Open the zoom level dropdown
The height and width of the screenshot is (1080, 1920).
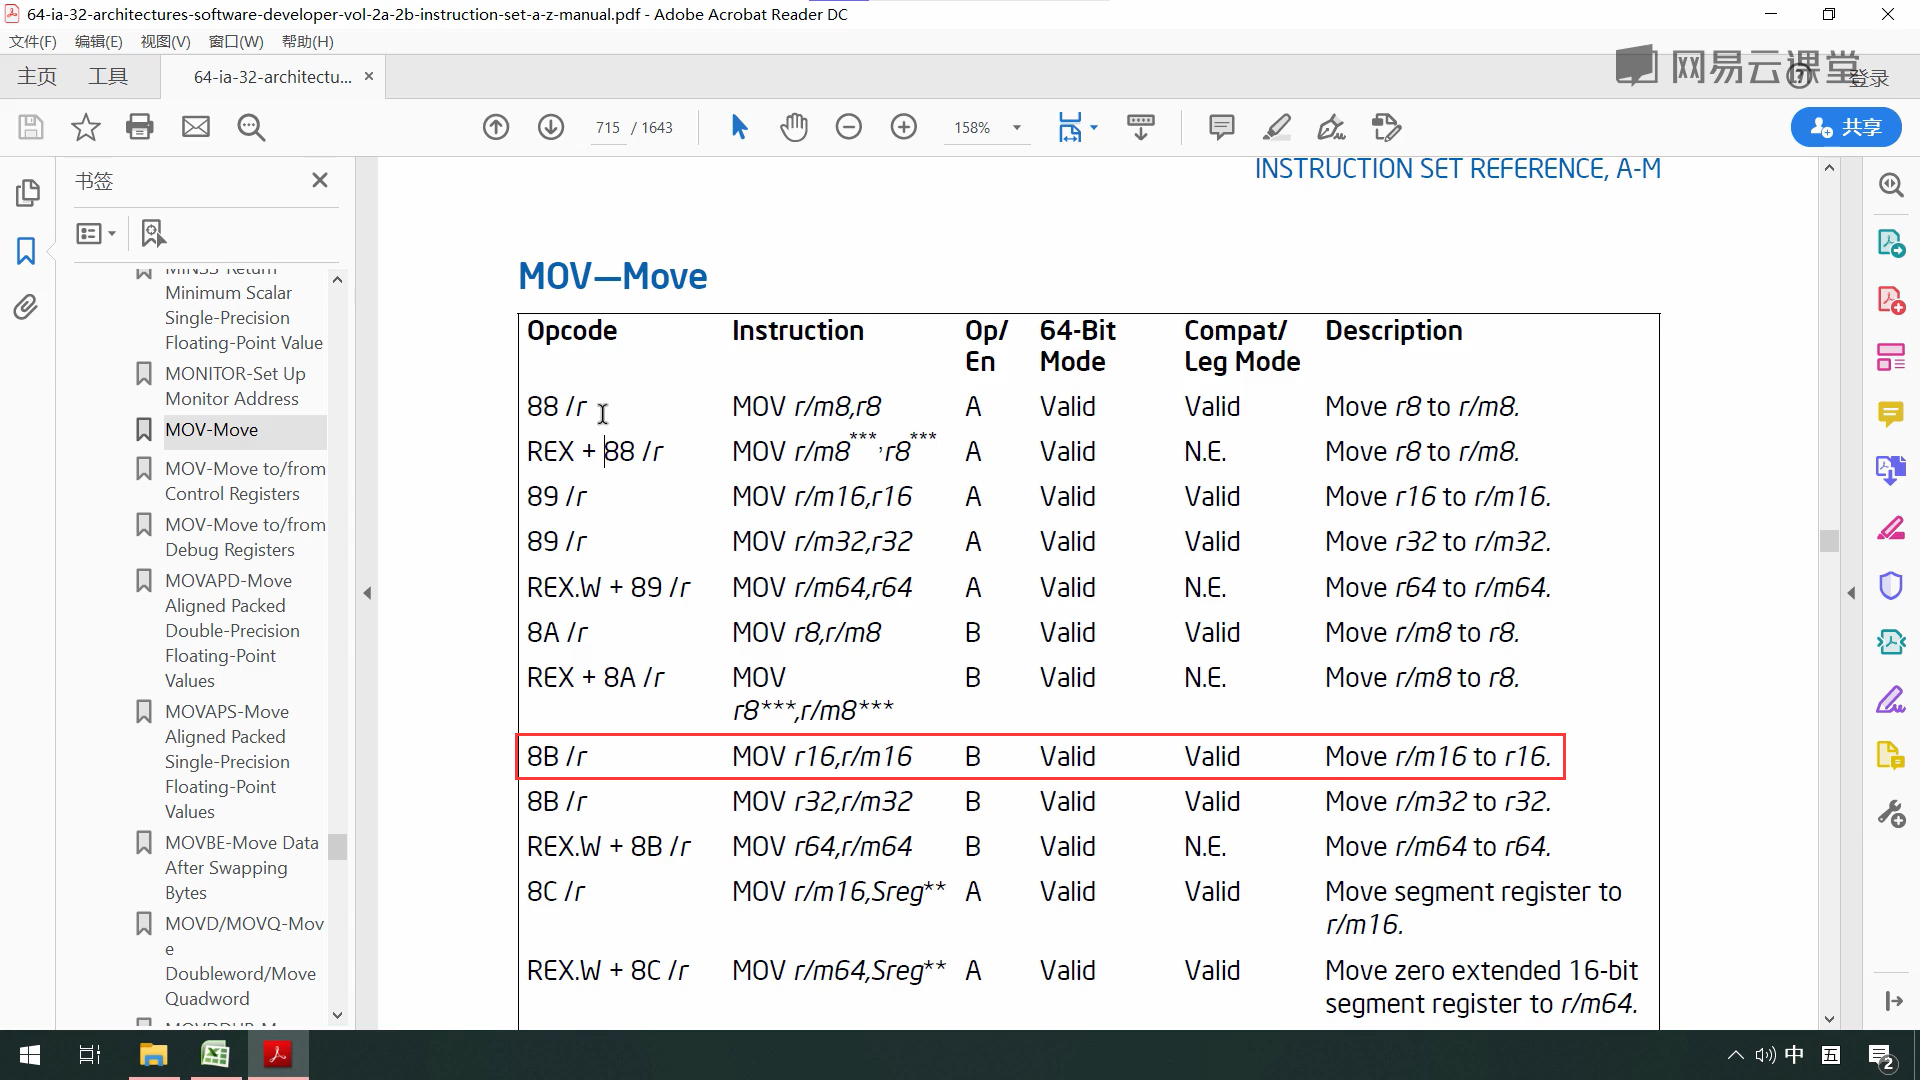[x=1017, y=127]
